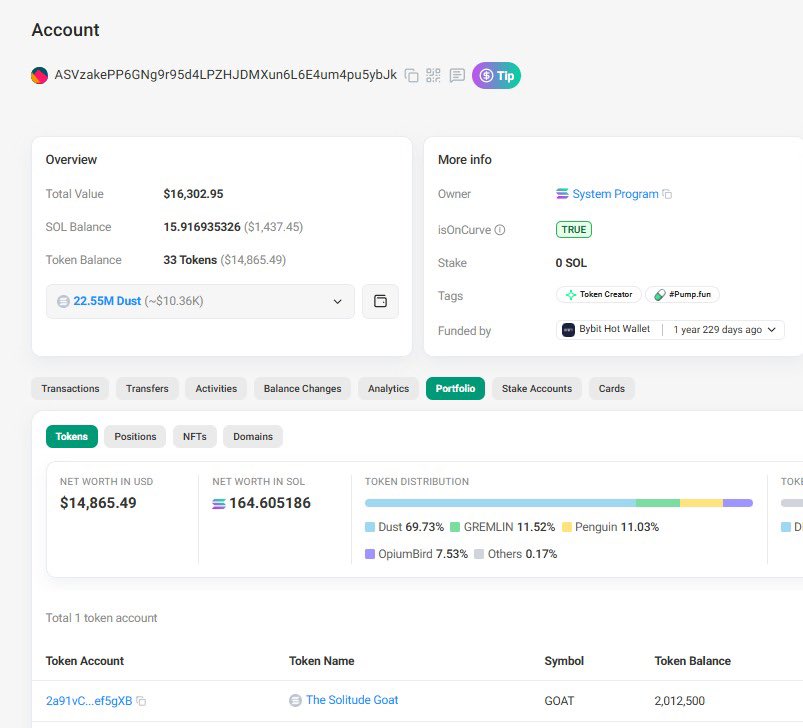Click the Dust legend color swatch
803x728 pixels.
(370, 527)
